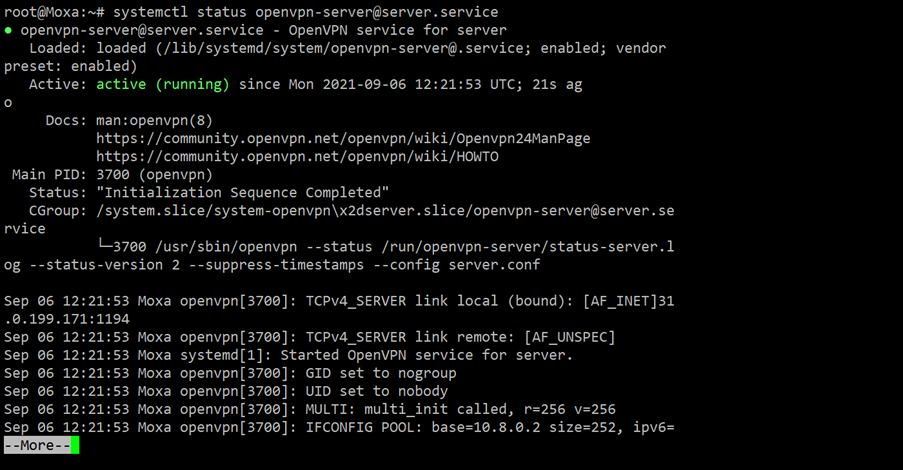Click the green active status dot

pos(8,30)
